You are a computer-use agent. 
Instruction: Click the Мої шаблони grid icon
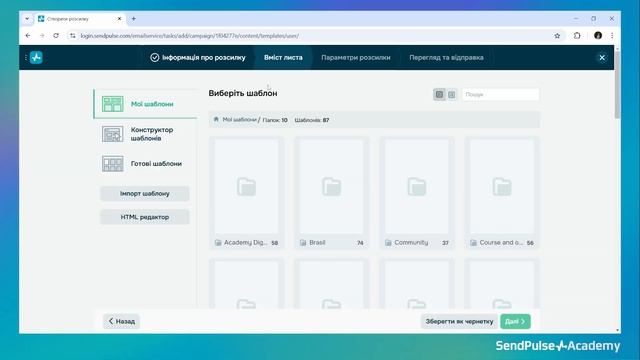coord(113,104)
